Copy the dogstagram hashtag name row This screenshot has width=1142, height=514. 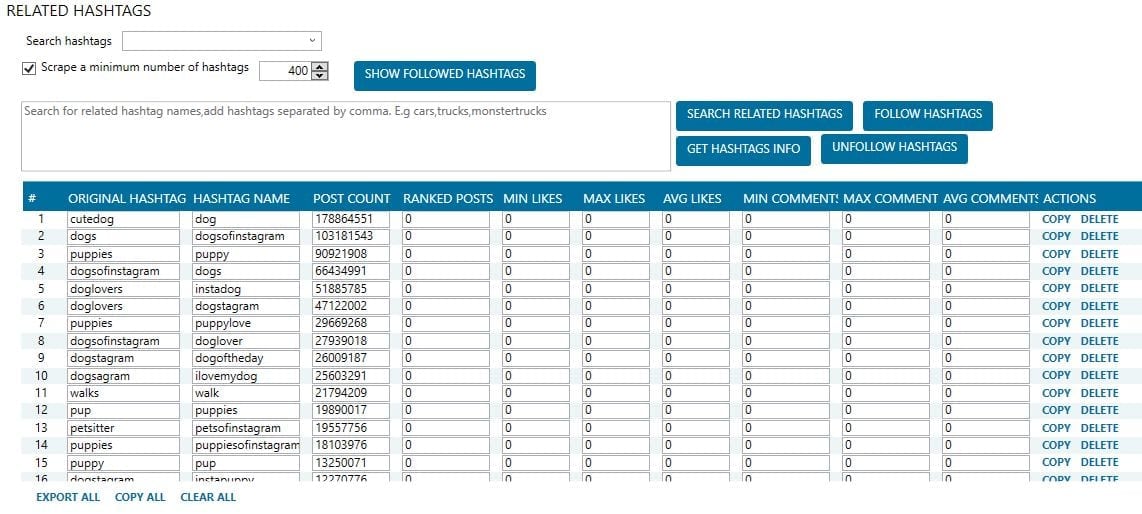click(x=1056, y=306)
